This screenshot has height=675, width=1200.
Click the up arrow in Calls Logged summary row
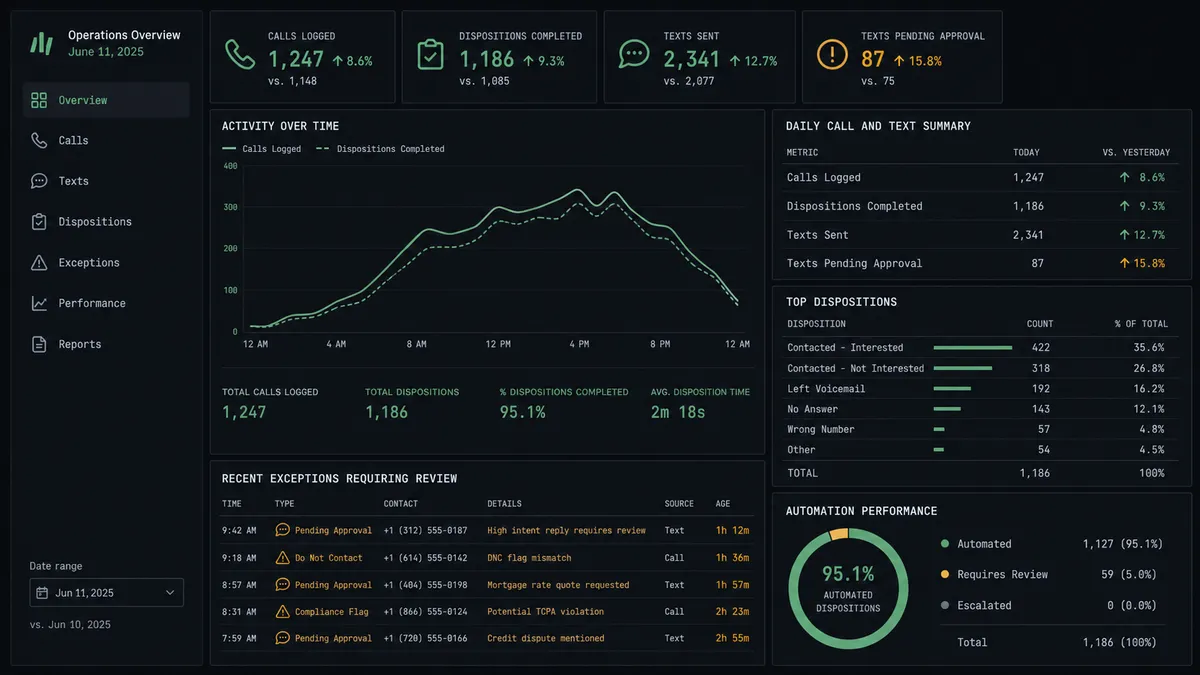tap(1125, 177)
